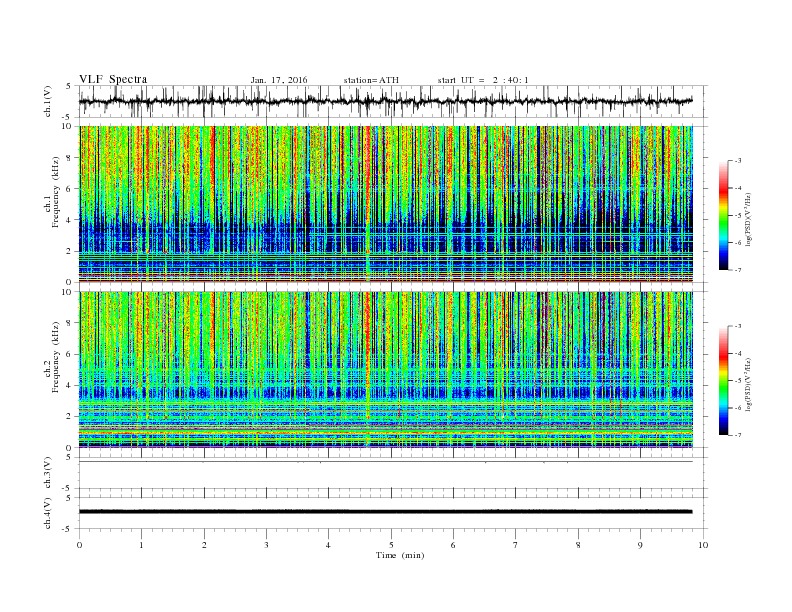Image resolution: width=792 pixels, height=612 pixels.
Task: Click the ch.1 spectrogram color scale bar
Action: coord(723,216)
